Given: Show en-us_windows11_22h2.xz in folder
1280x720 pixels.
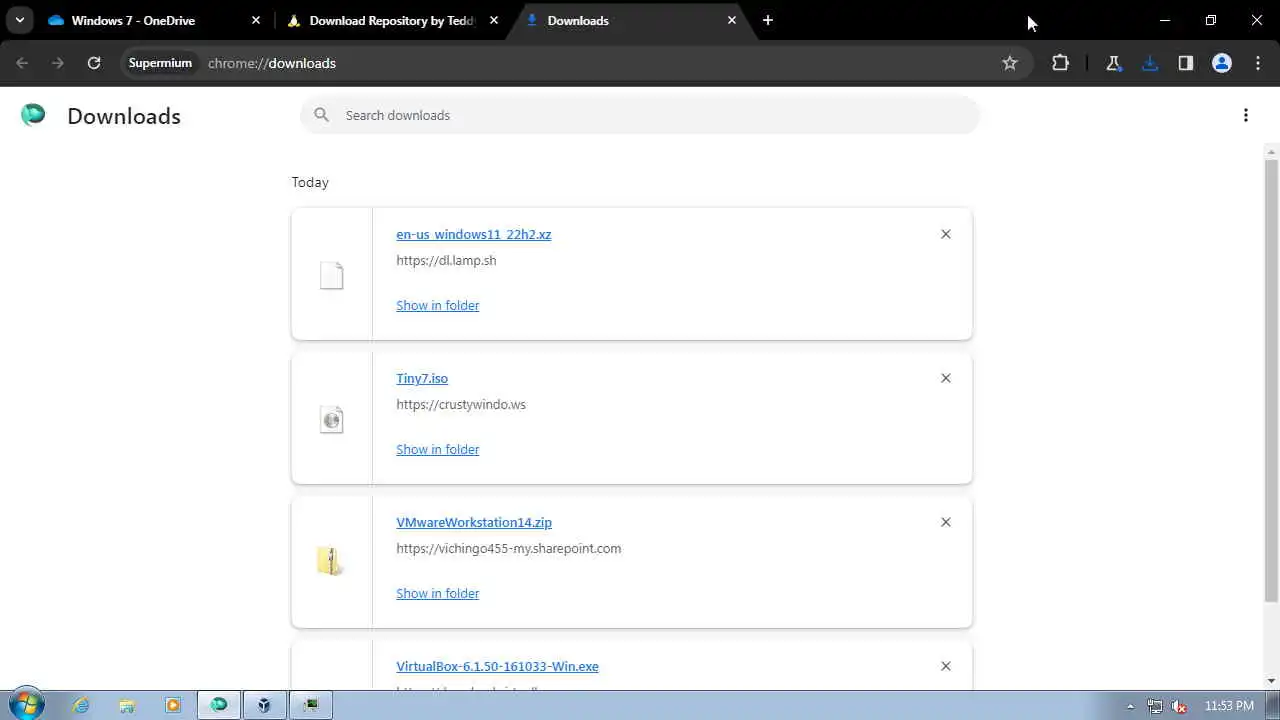Looking at the screenshot, I should tap(438, 305).
